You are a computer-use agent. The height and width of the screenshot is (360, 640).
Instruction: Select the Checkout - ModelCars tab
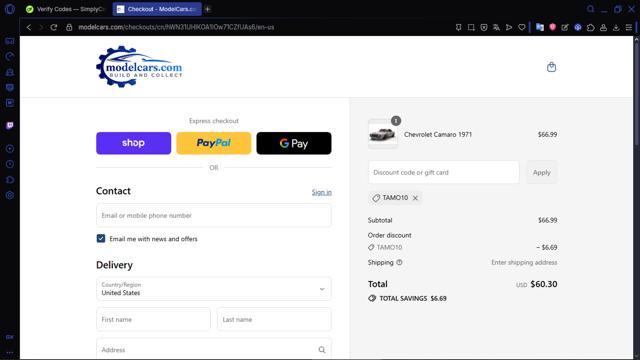coord(157,9)
